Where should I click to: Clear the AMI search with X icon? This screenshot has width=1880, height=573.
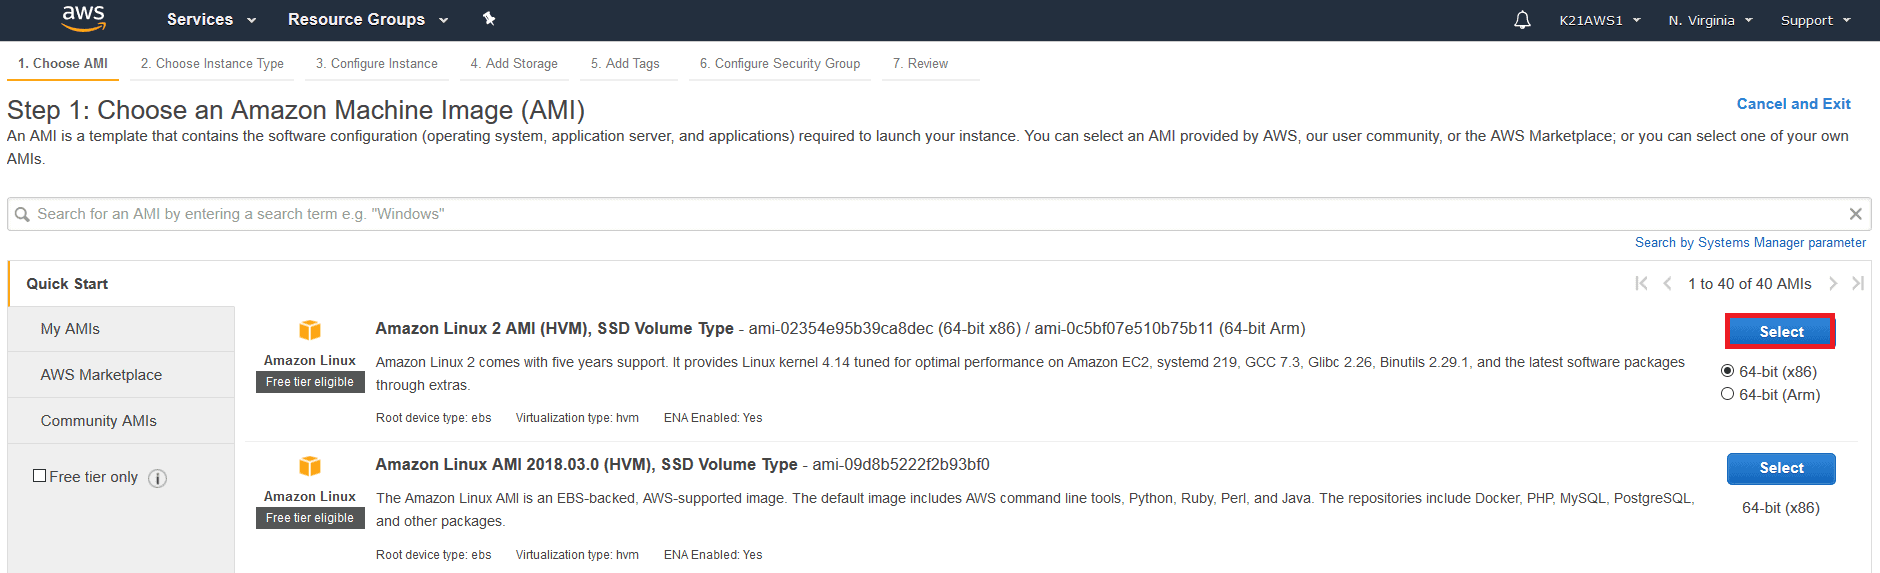(x=1855, y=214)
